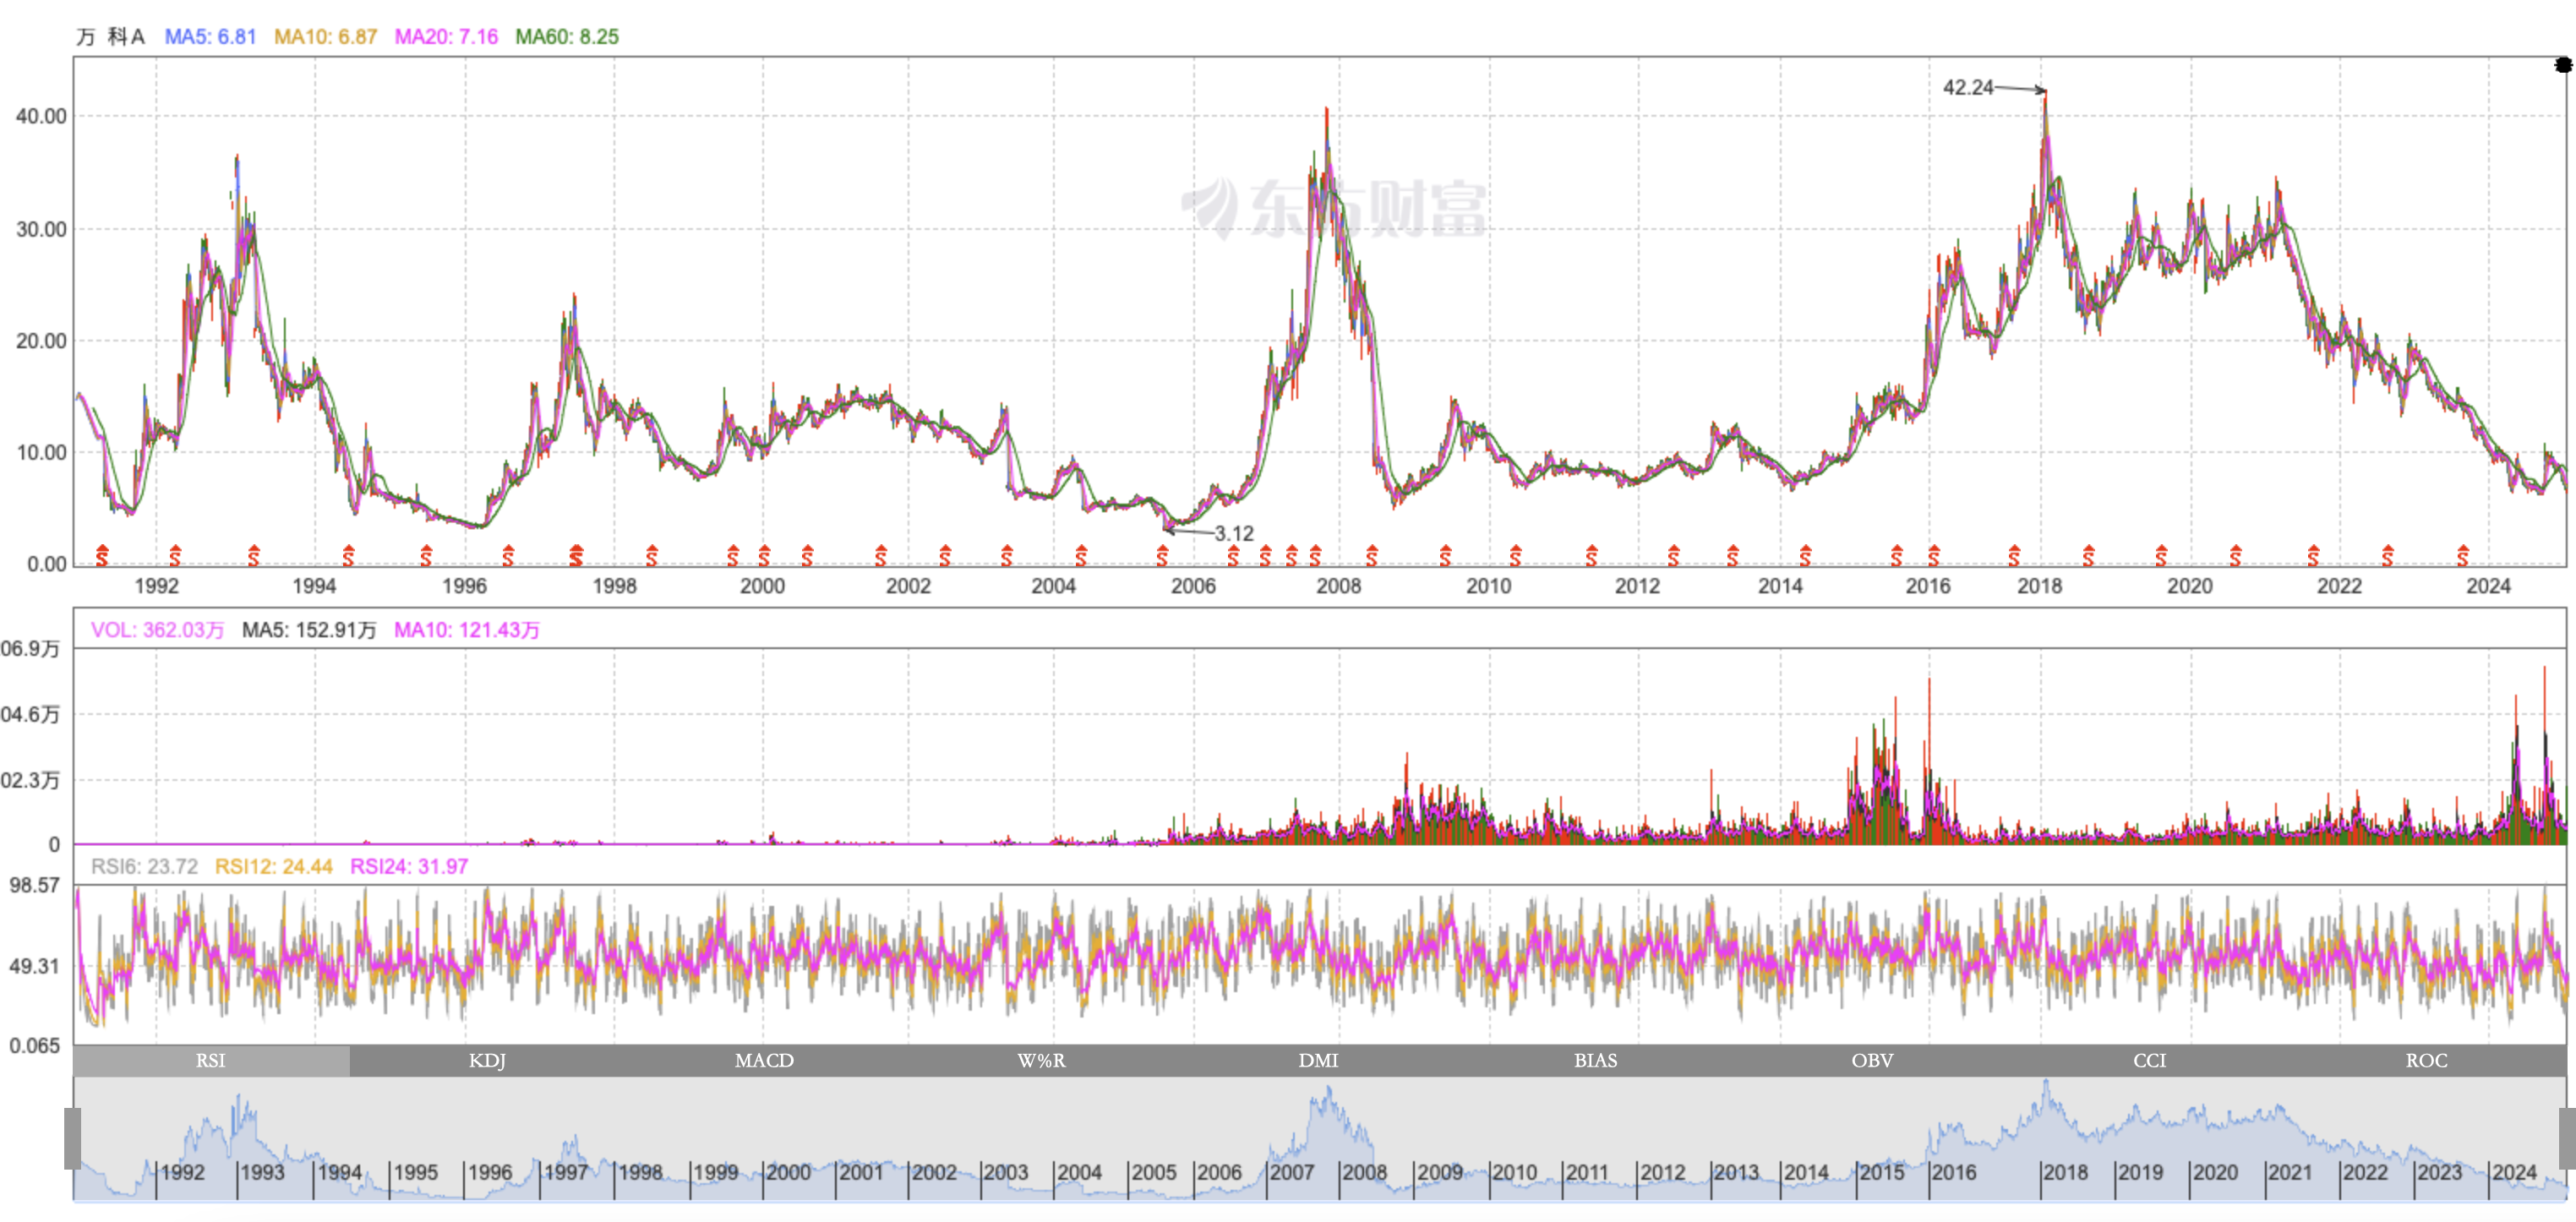Click the red S marker just before 2006

[x=1162, y=555]
